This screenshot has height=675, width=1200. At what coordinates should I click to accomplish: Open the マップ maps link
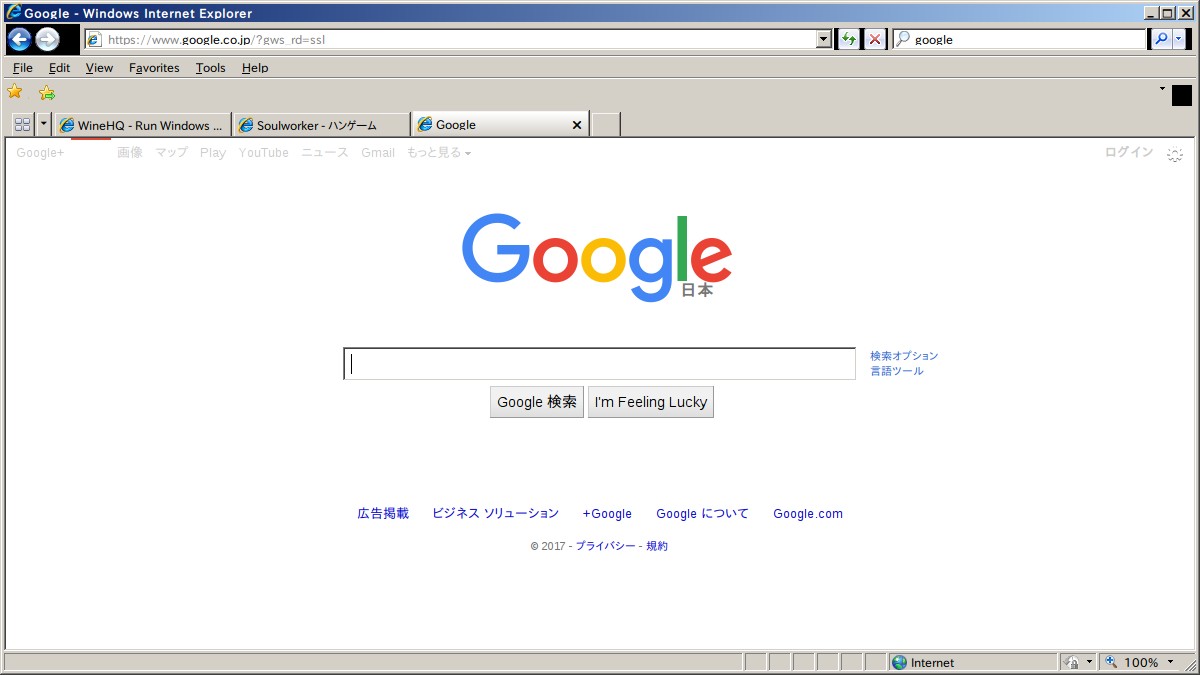[171, 153]
